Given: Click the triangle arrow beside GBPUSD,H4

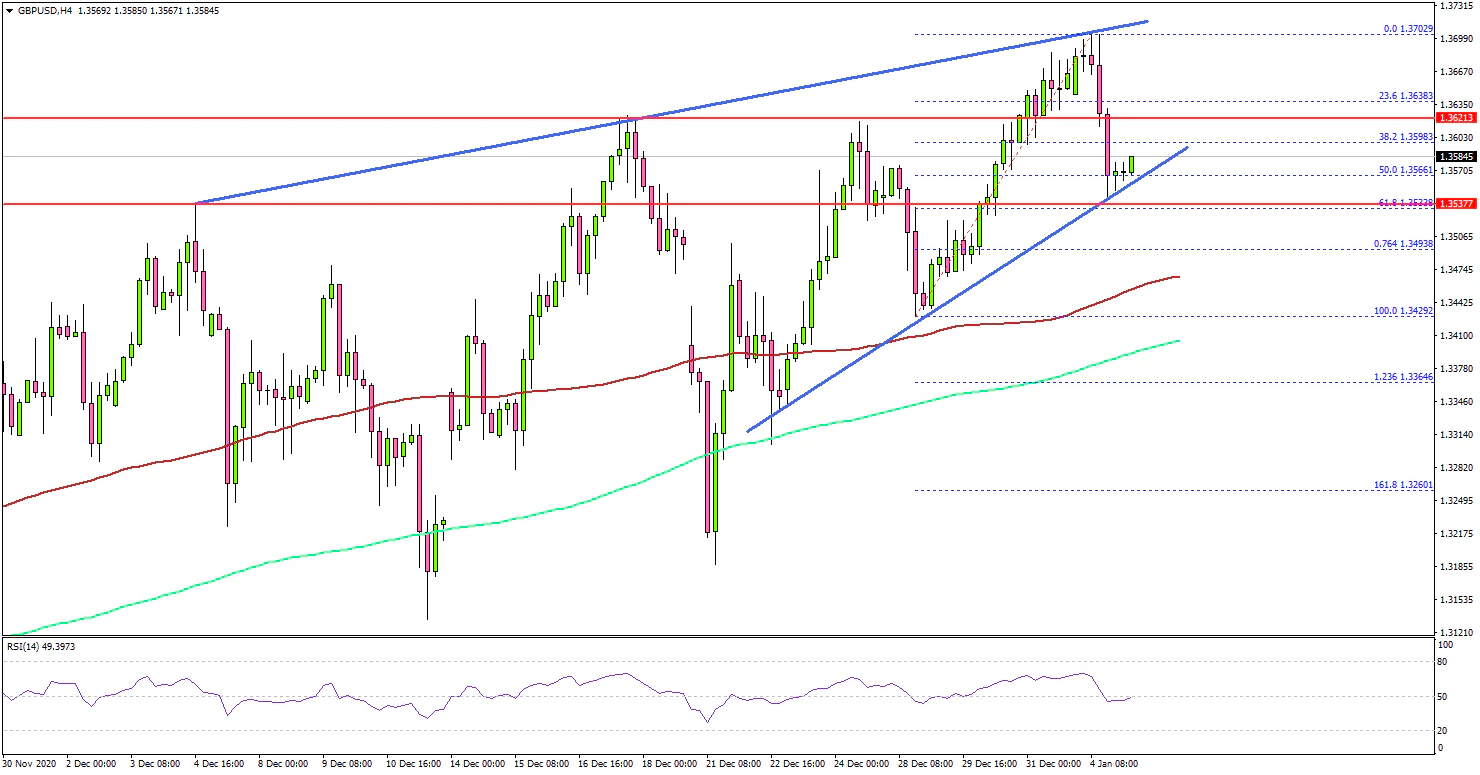Looking at the screenshot, I should pos(8,11).
